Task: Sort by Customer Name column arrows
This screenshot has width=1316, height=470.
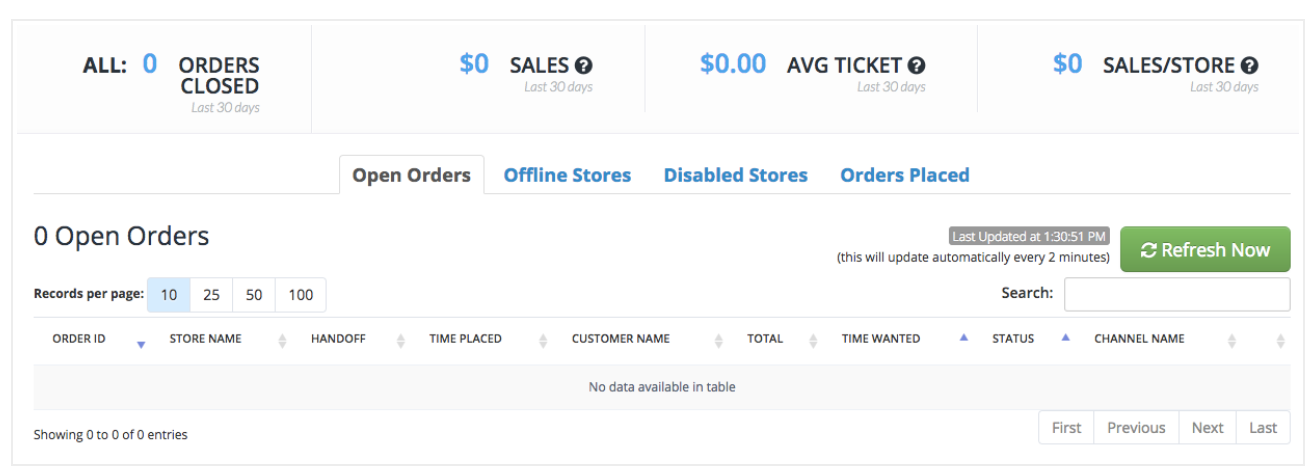Action: click(719, 340)
